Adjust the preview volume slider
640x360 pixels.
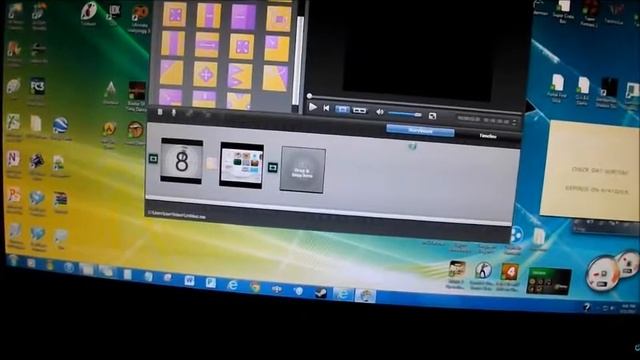[x=404, y=114]
